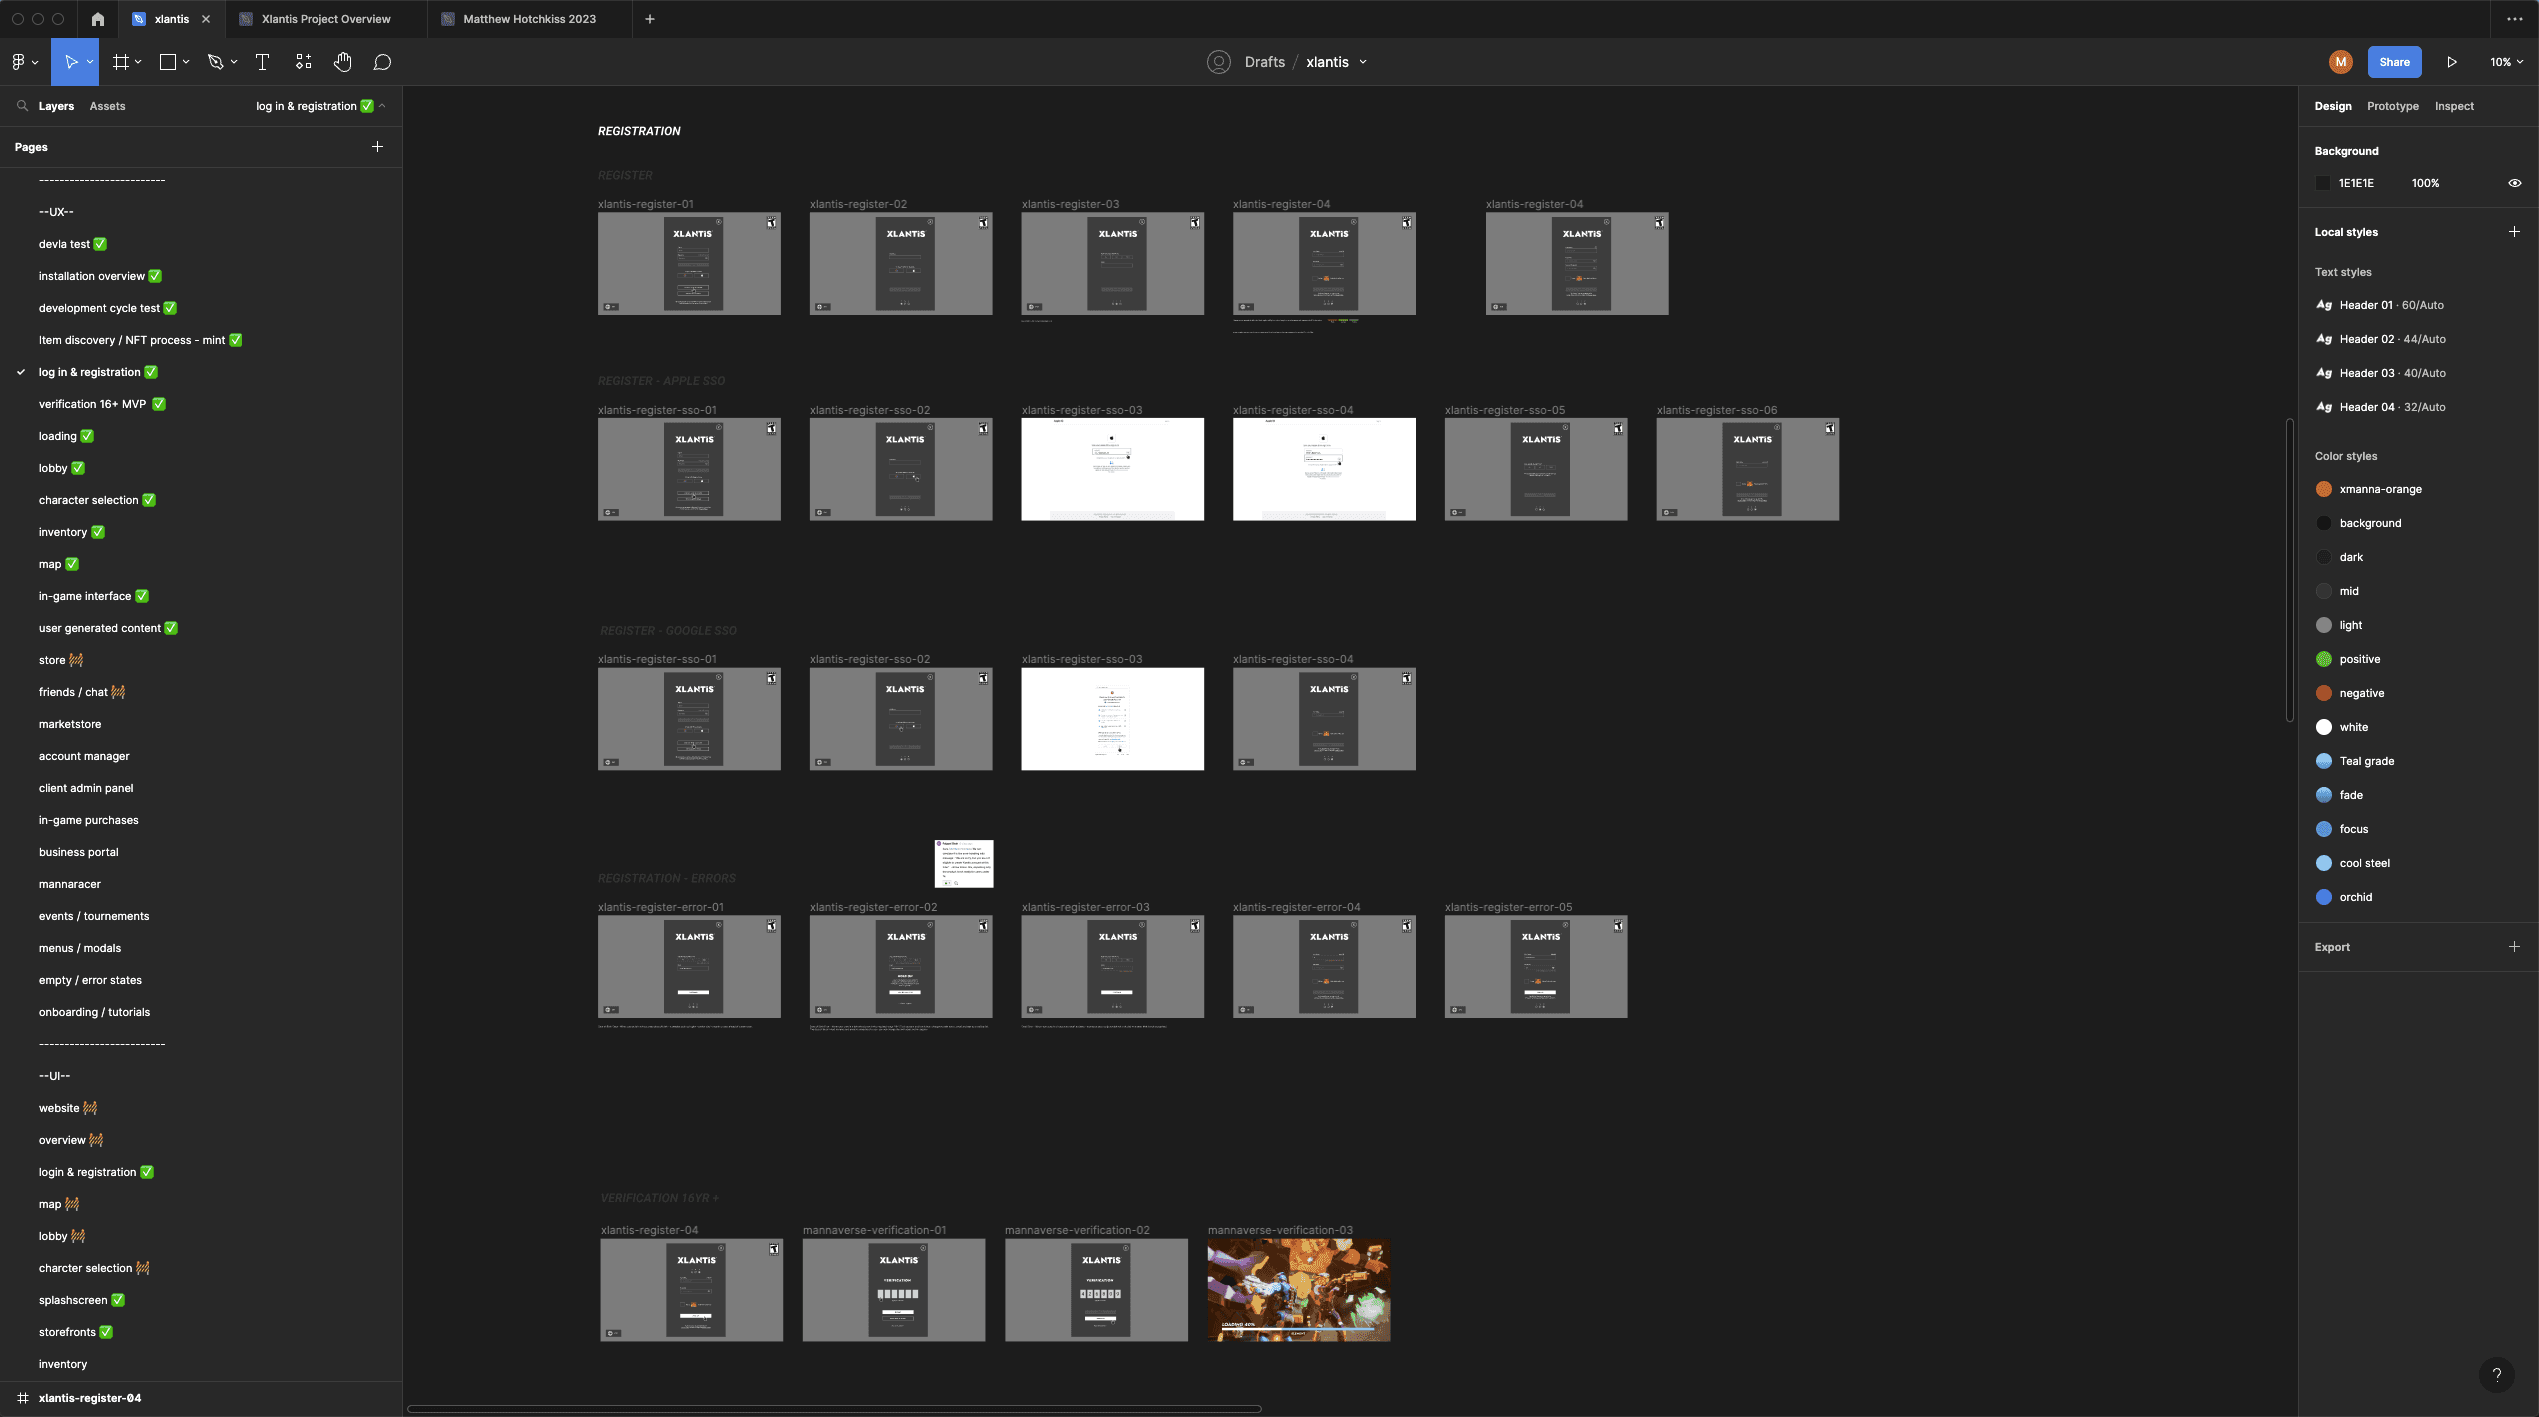Click the Present play button
Image resolution: width=2539 pixels, height=1417 pixels.
click(x=2452, y=62)
